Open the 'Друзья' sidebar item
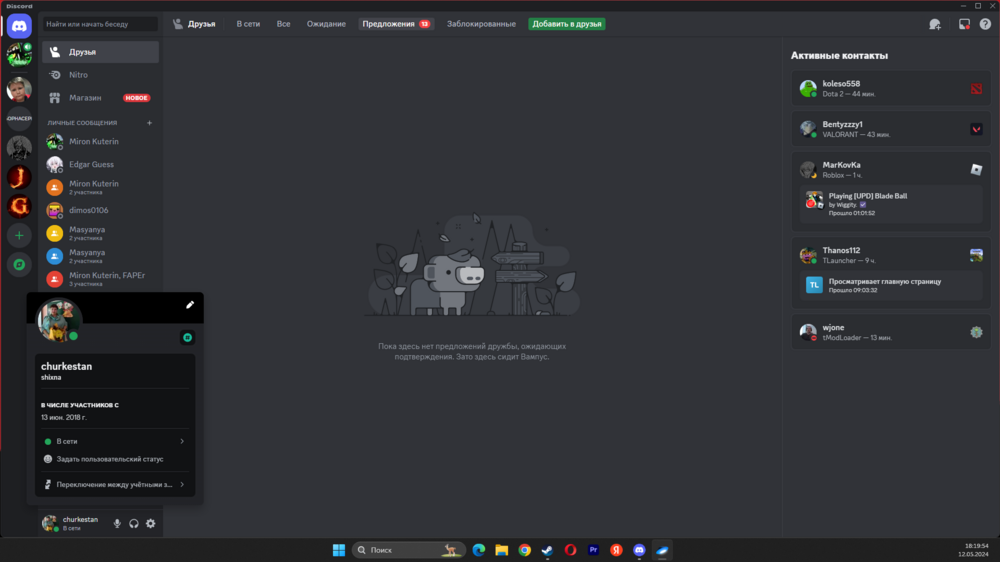The width and height of the screenshot is (1000, 562). [101, 52]
